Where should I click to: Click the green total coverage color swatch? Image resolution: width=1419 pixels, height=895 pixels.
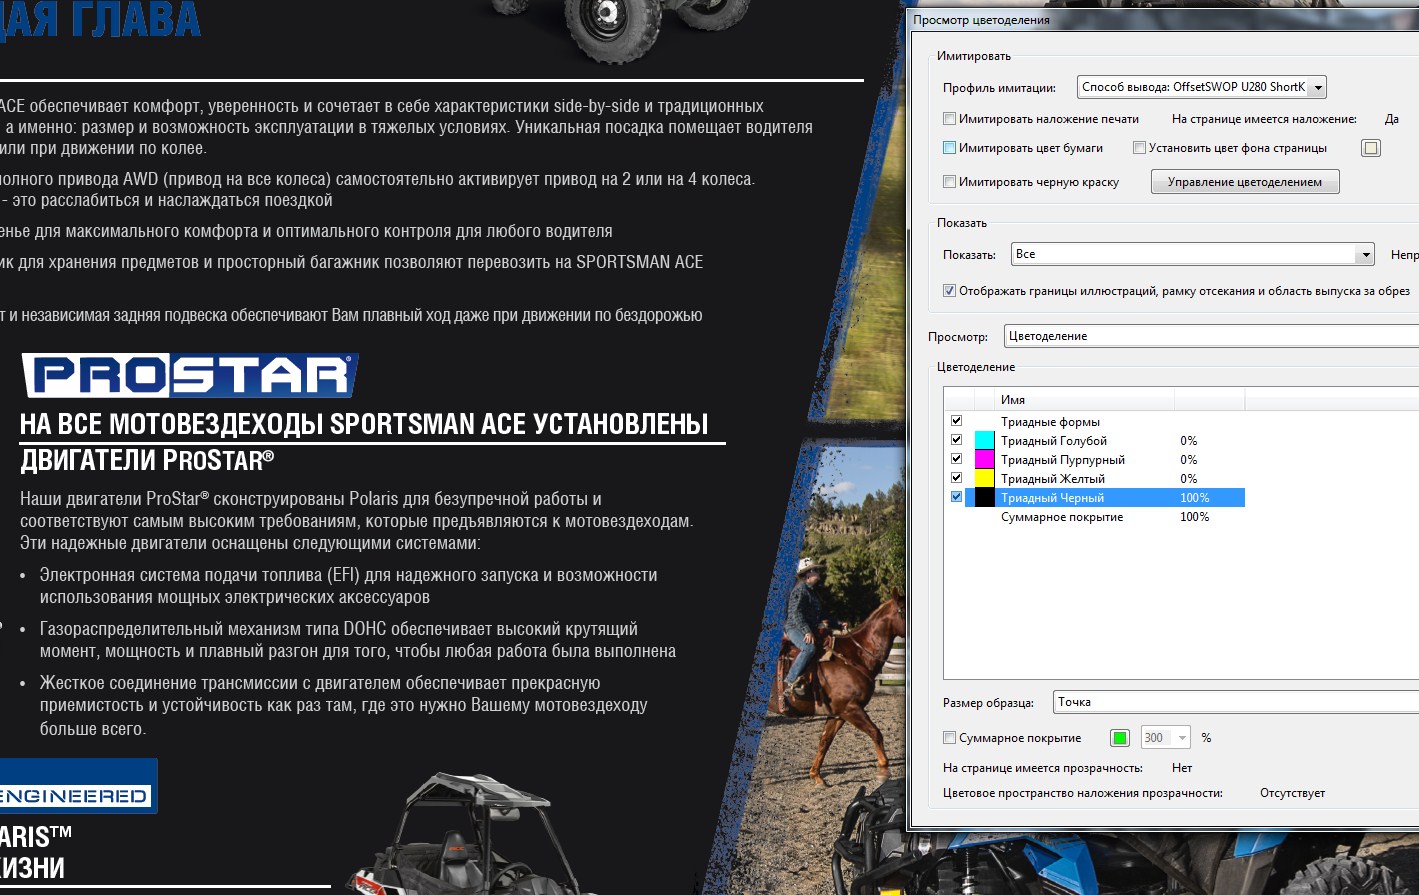click(x=1120, y=738)
